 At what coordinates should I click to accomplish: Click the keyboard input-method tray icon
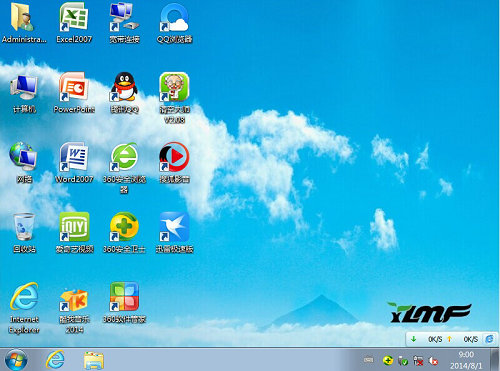click(x=368, y=360)
